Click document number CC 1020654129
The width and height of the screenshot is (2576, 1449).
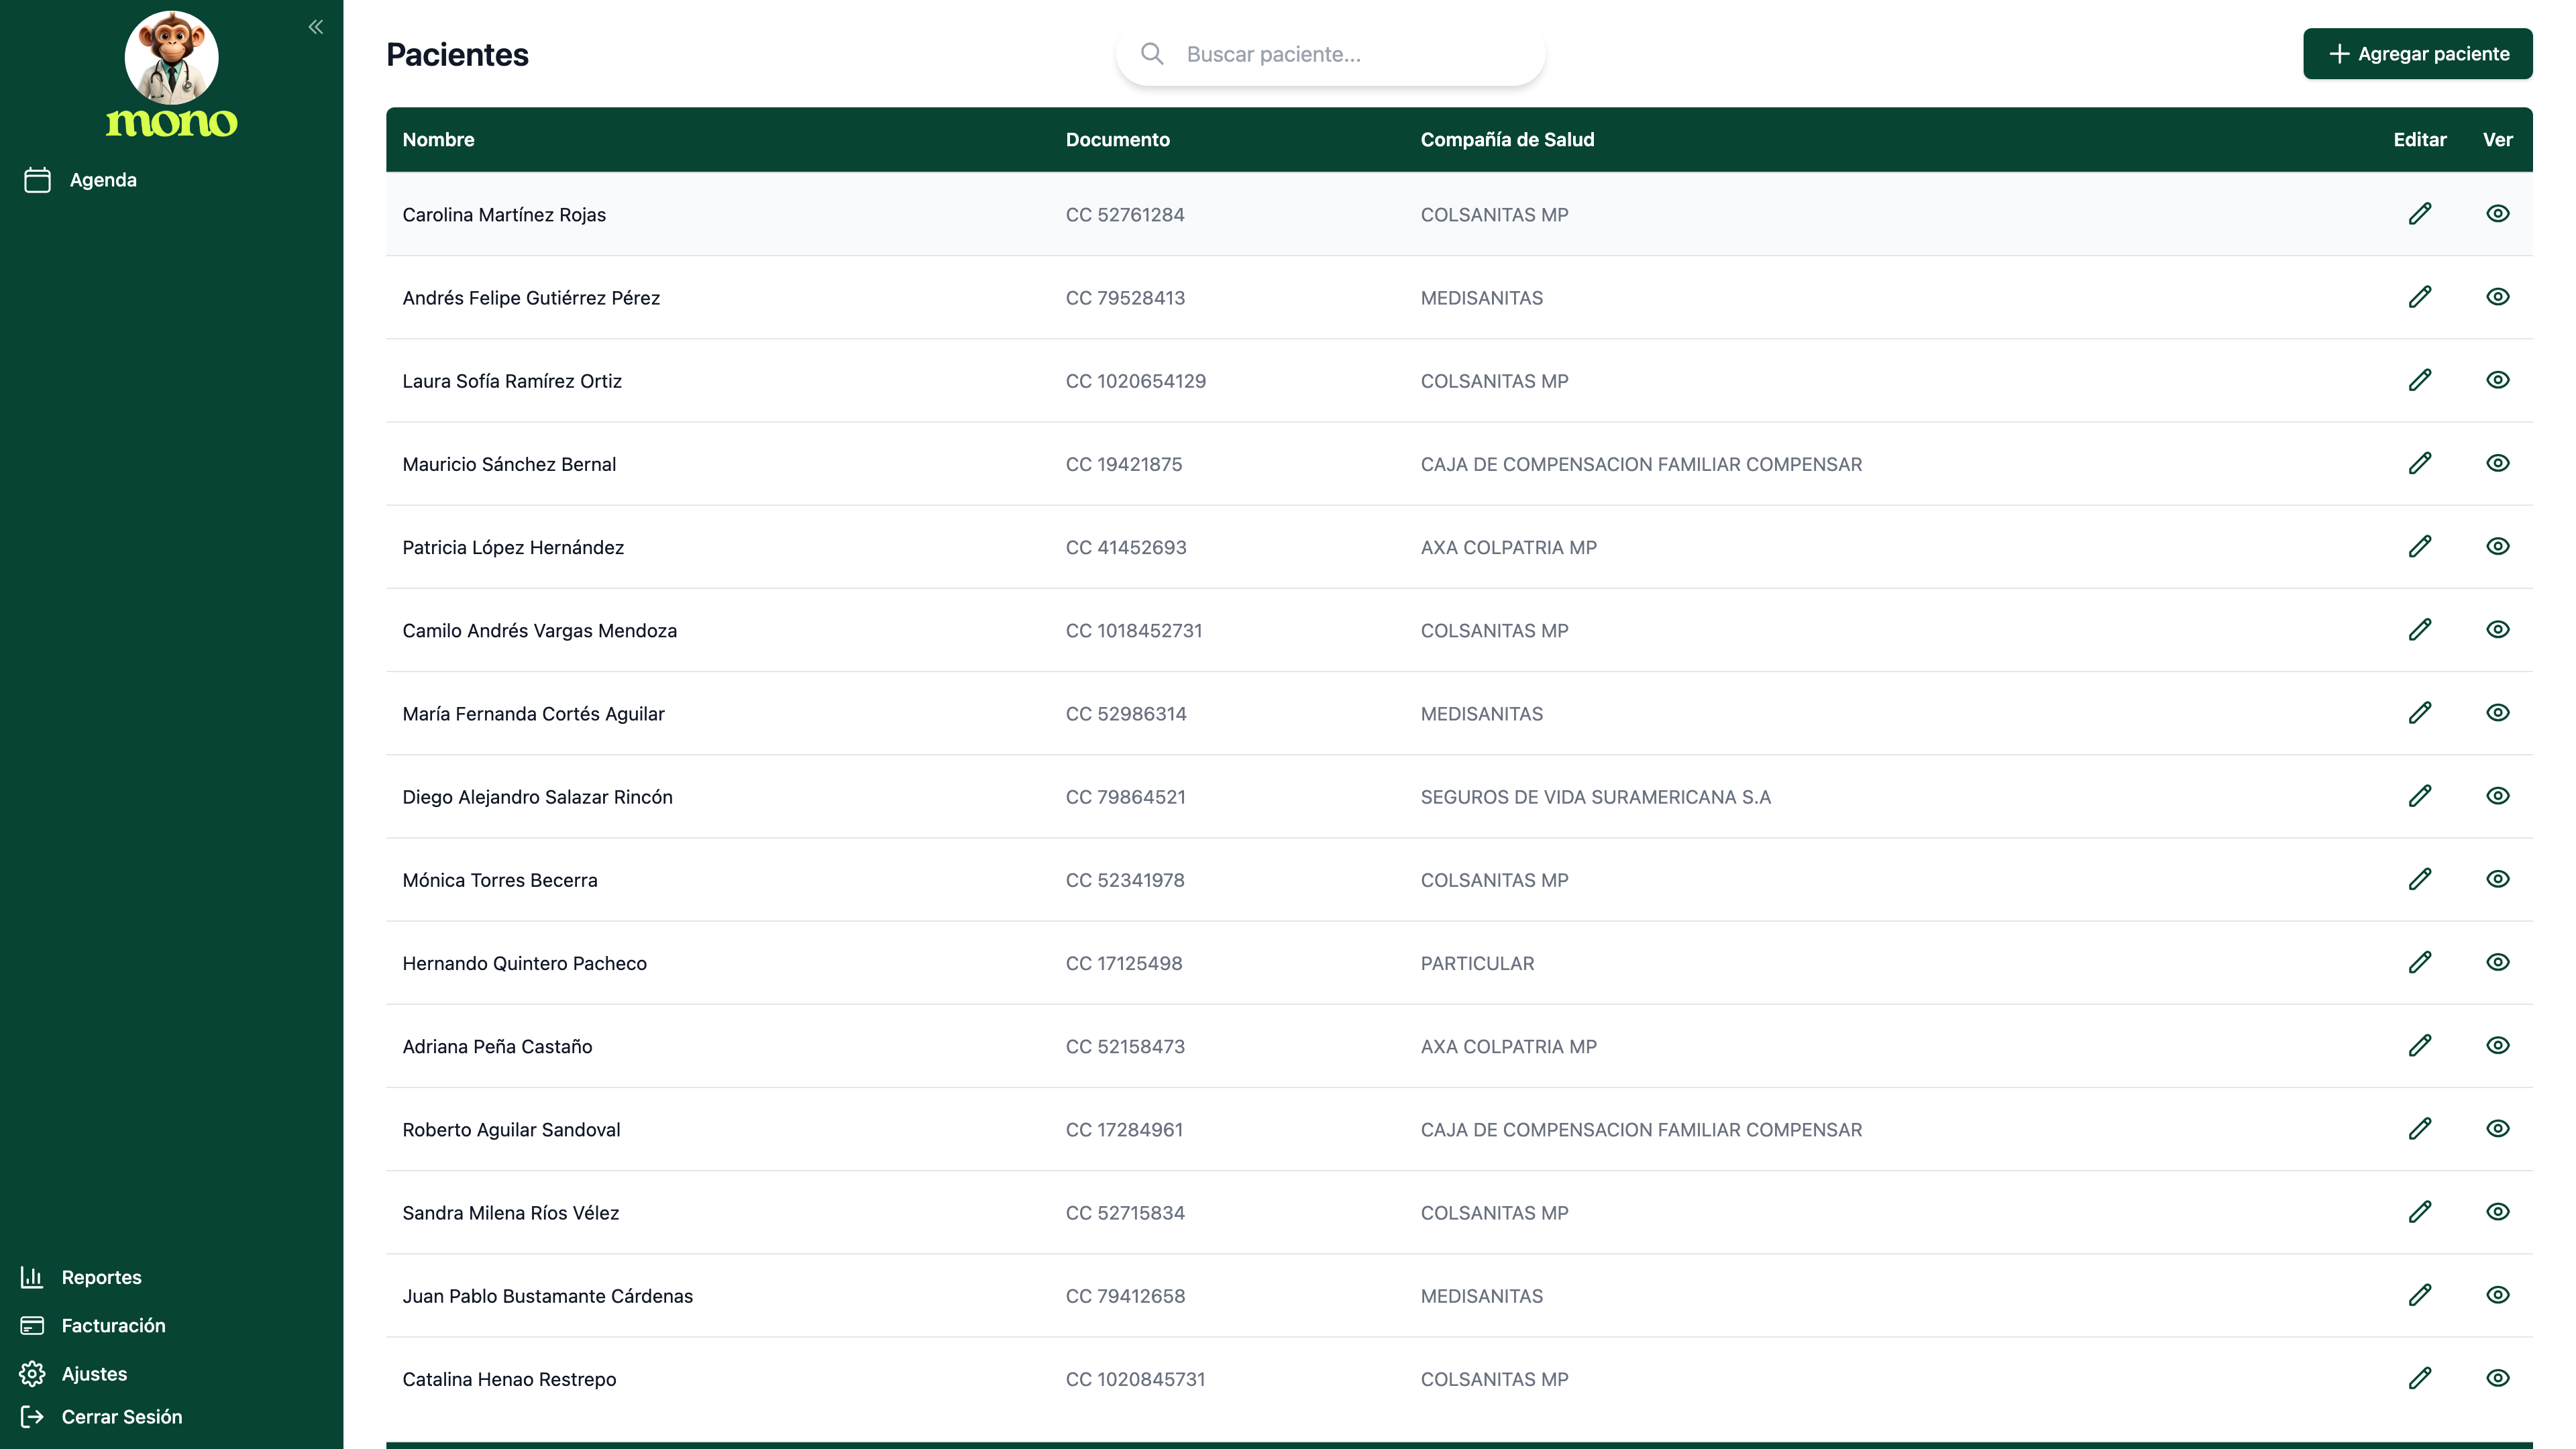tap(1135, 381)
